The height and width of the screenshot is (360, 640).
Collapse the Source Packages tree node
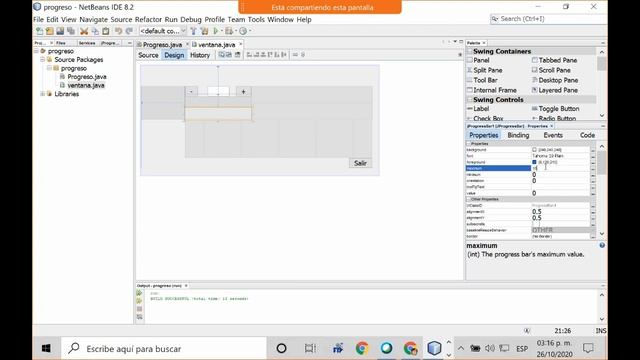(x=42, y=60)
